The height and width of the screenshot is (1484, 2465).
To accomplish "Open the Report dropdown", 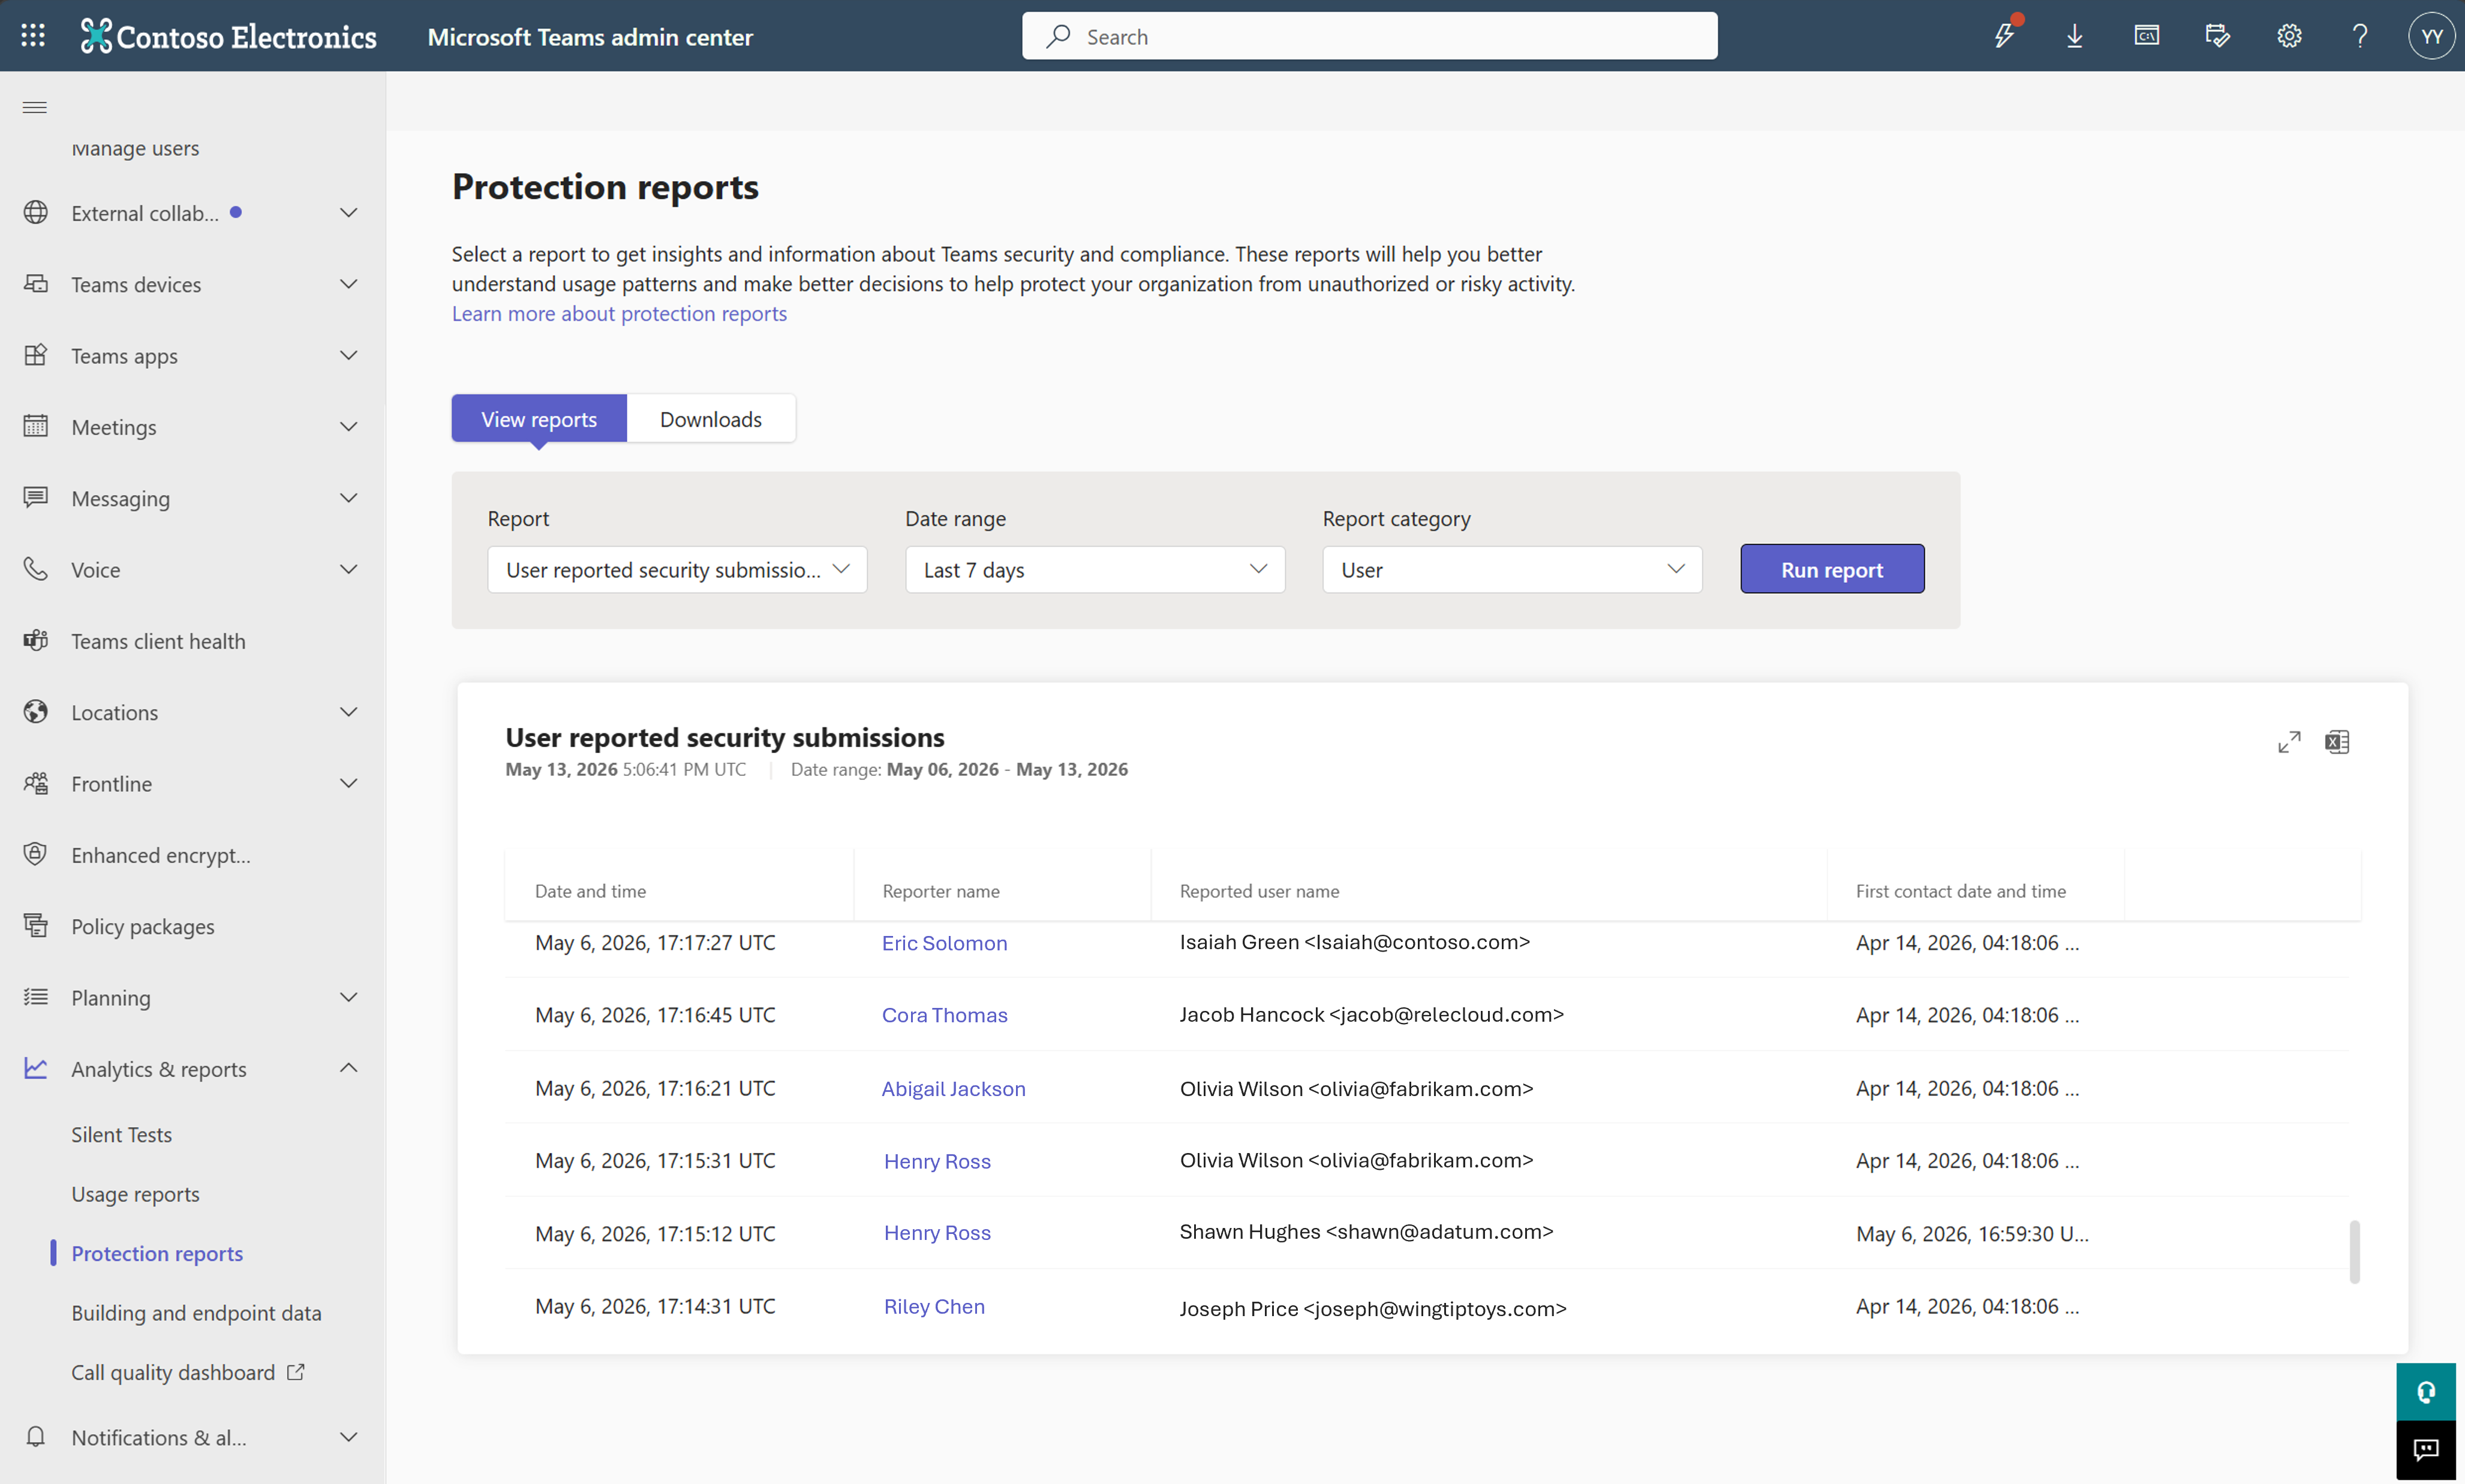I will pos(677,570).
